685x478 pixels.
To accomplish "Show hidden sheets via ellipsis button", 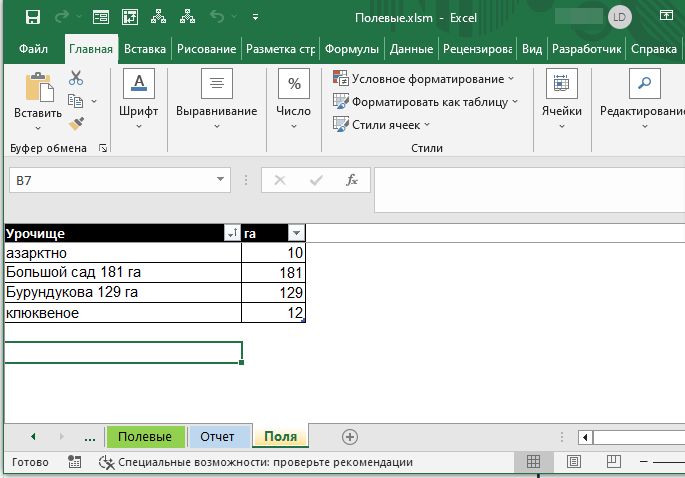I will [x=90, y=437].
